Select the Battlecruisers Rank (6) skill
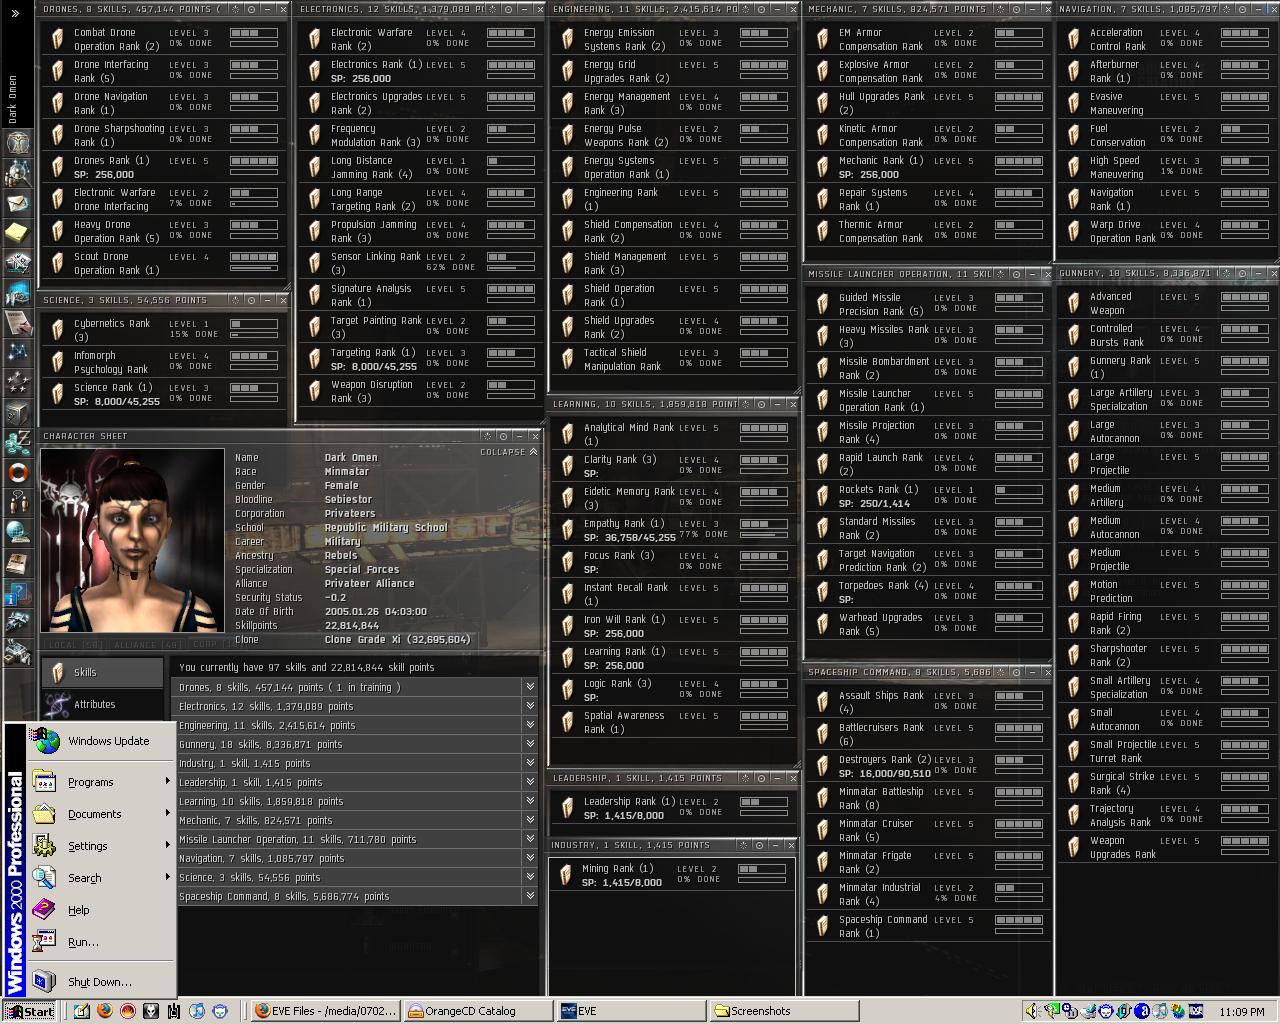Image resolution: width=1280 pixels, height=1024 pixels. (928, 734)
